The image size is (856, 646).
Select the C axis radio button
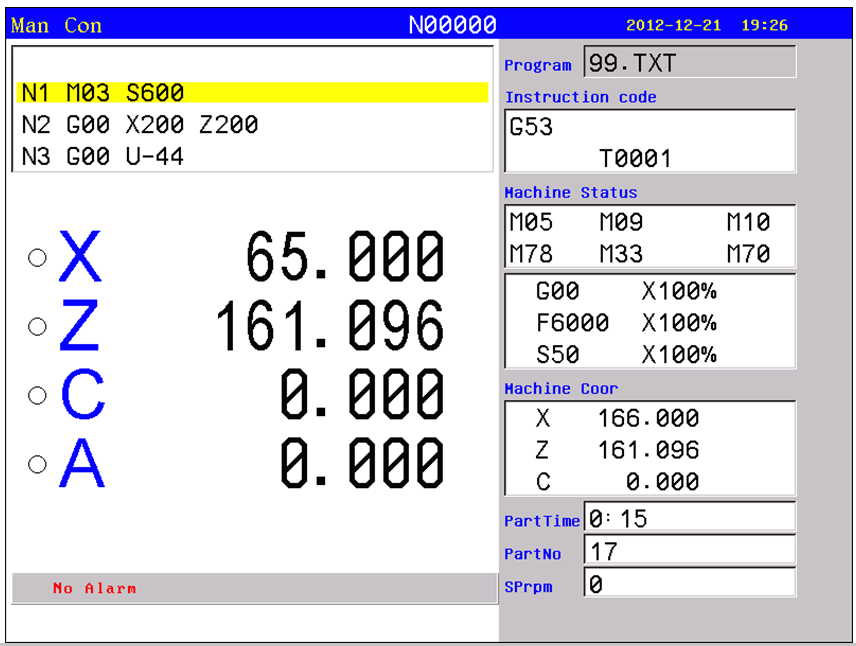click(37, 395)
